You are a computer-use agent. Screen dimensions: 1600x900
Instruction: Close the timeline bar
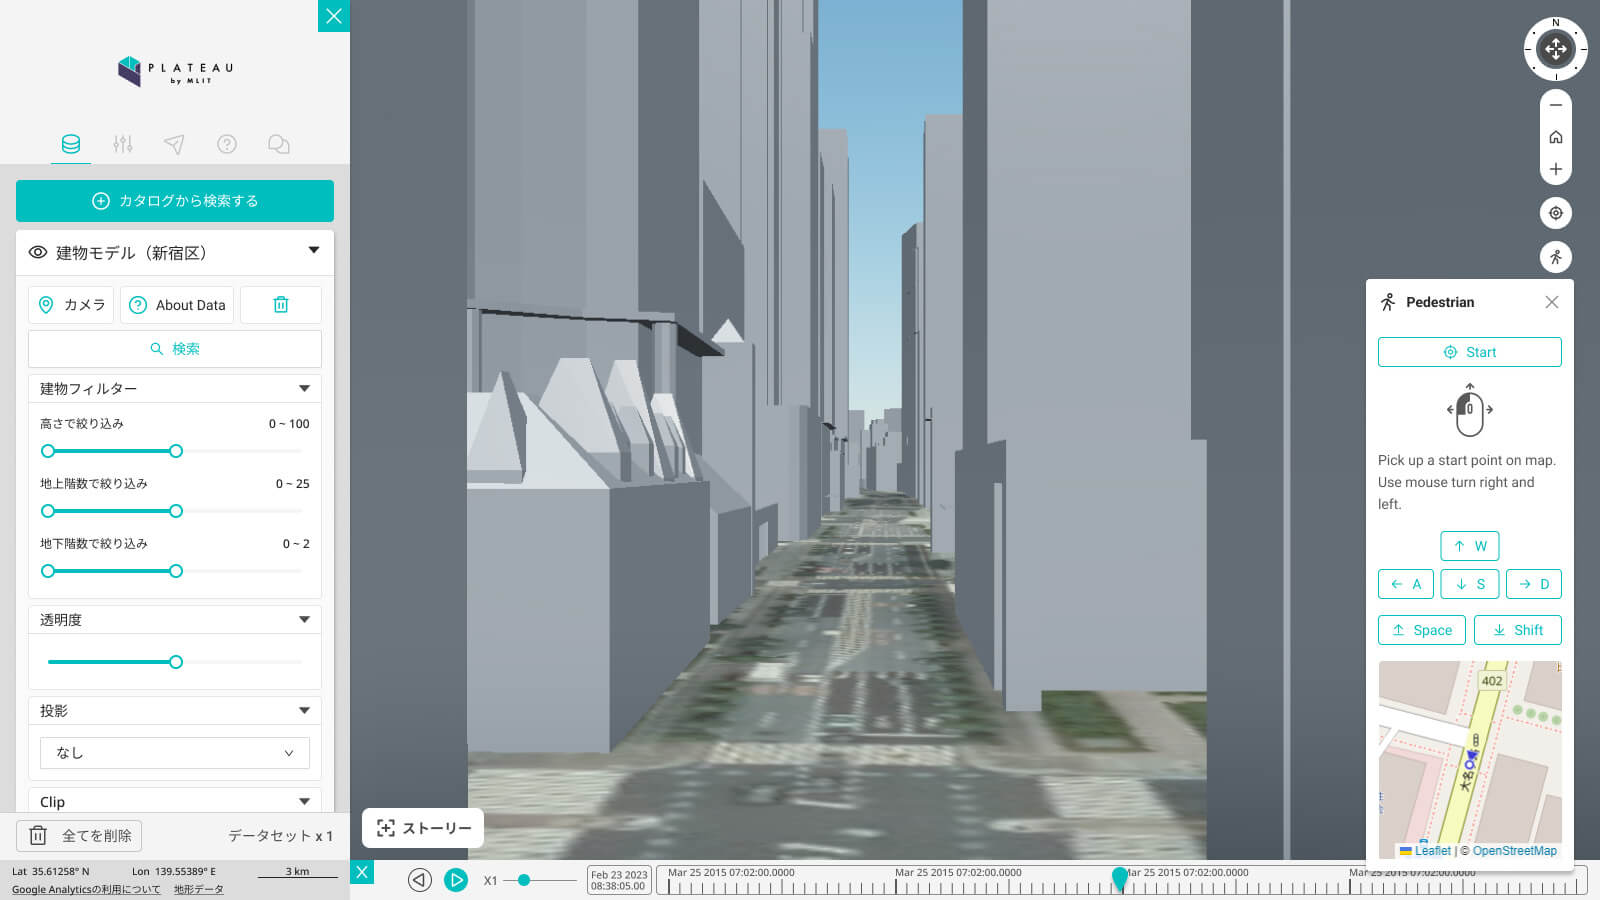(363, 872)
